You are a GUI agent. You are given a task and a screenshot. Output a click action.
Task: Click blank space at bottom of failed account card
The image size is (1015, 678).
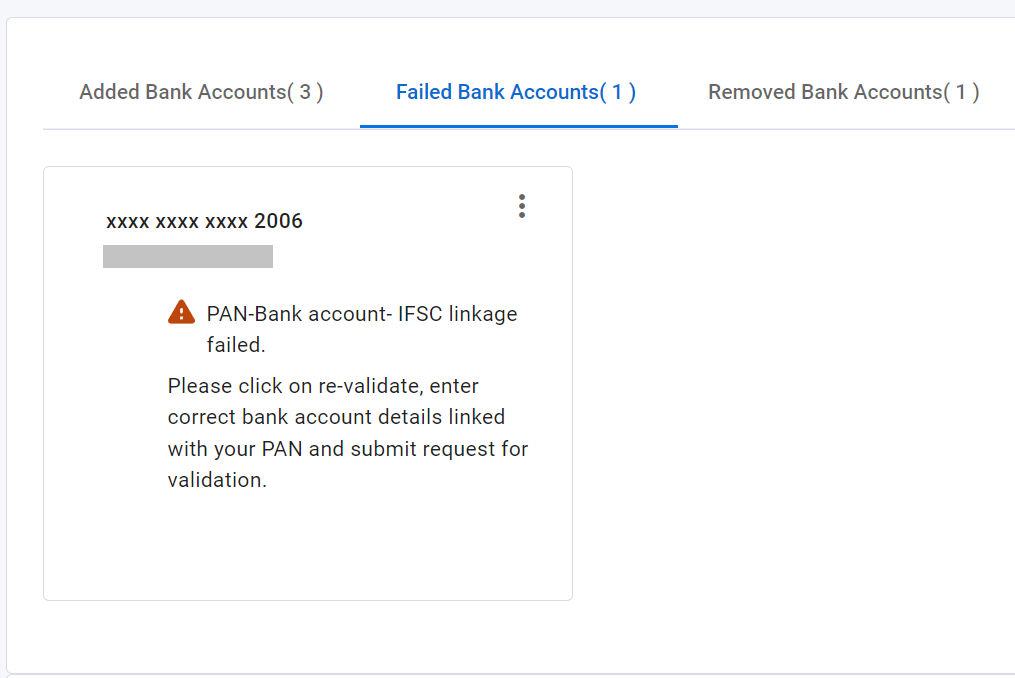(x=307, y=547)
